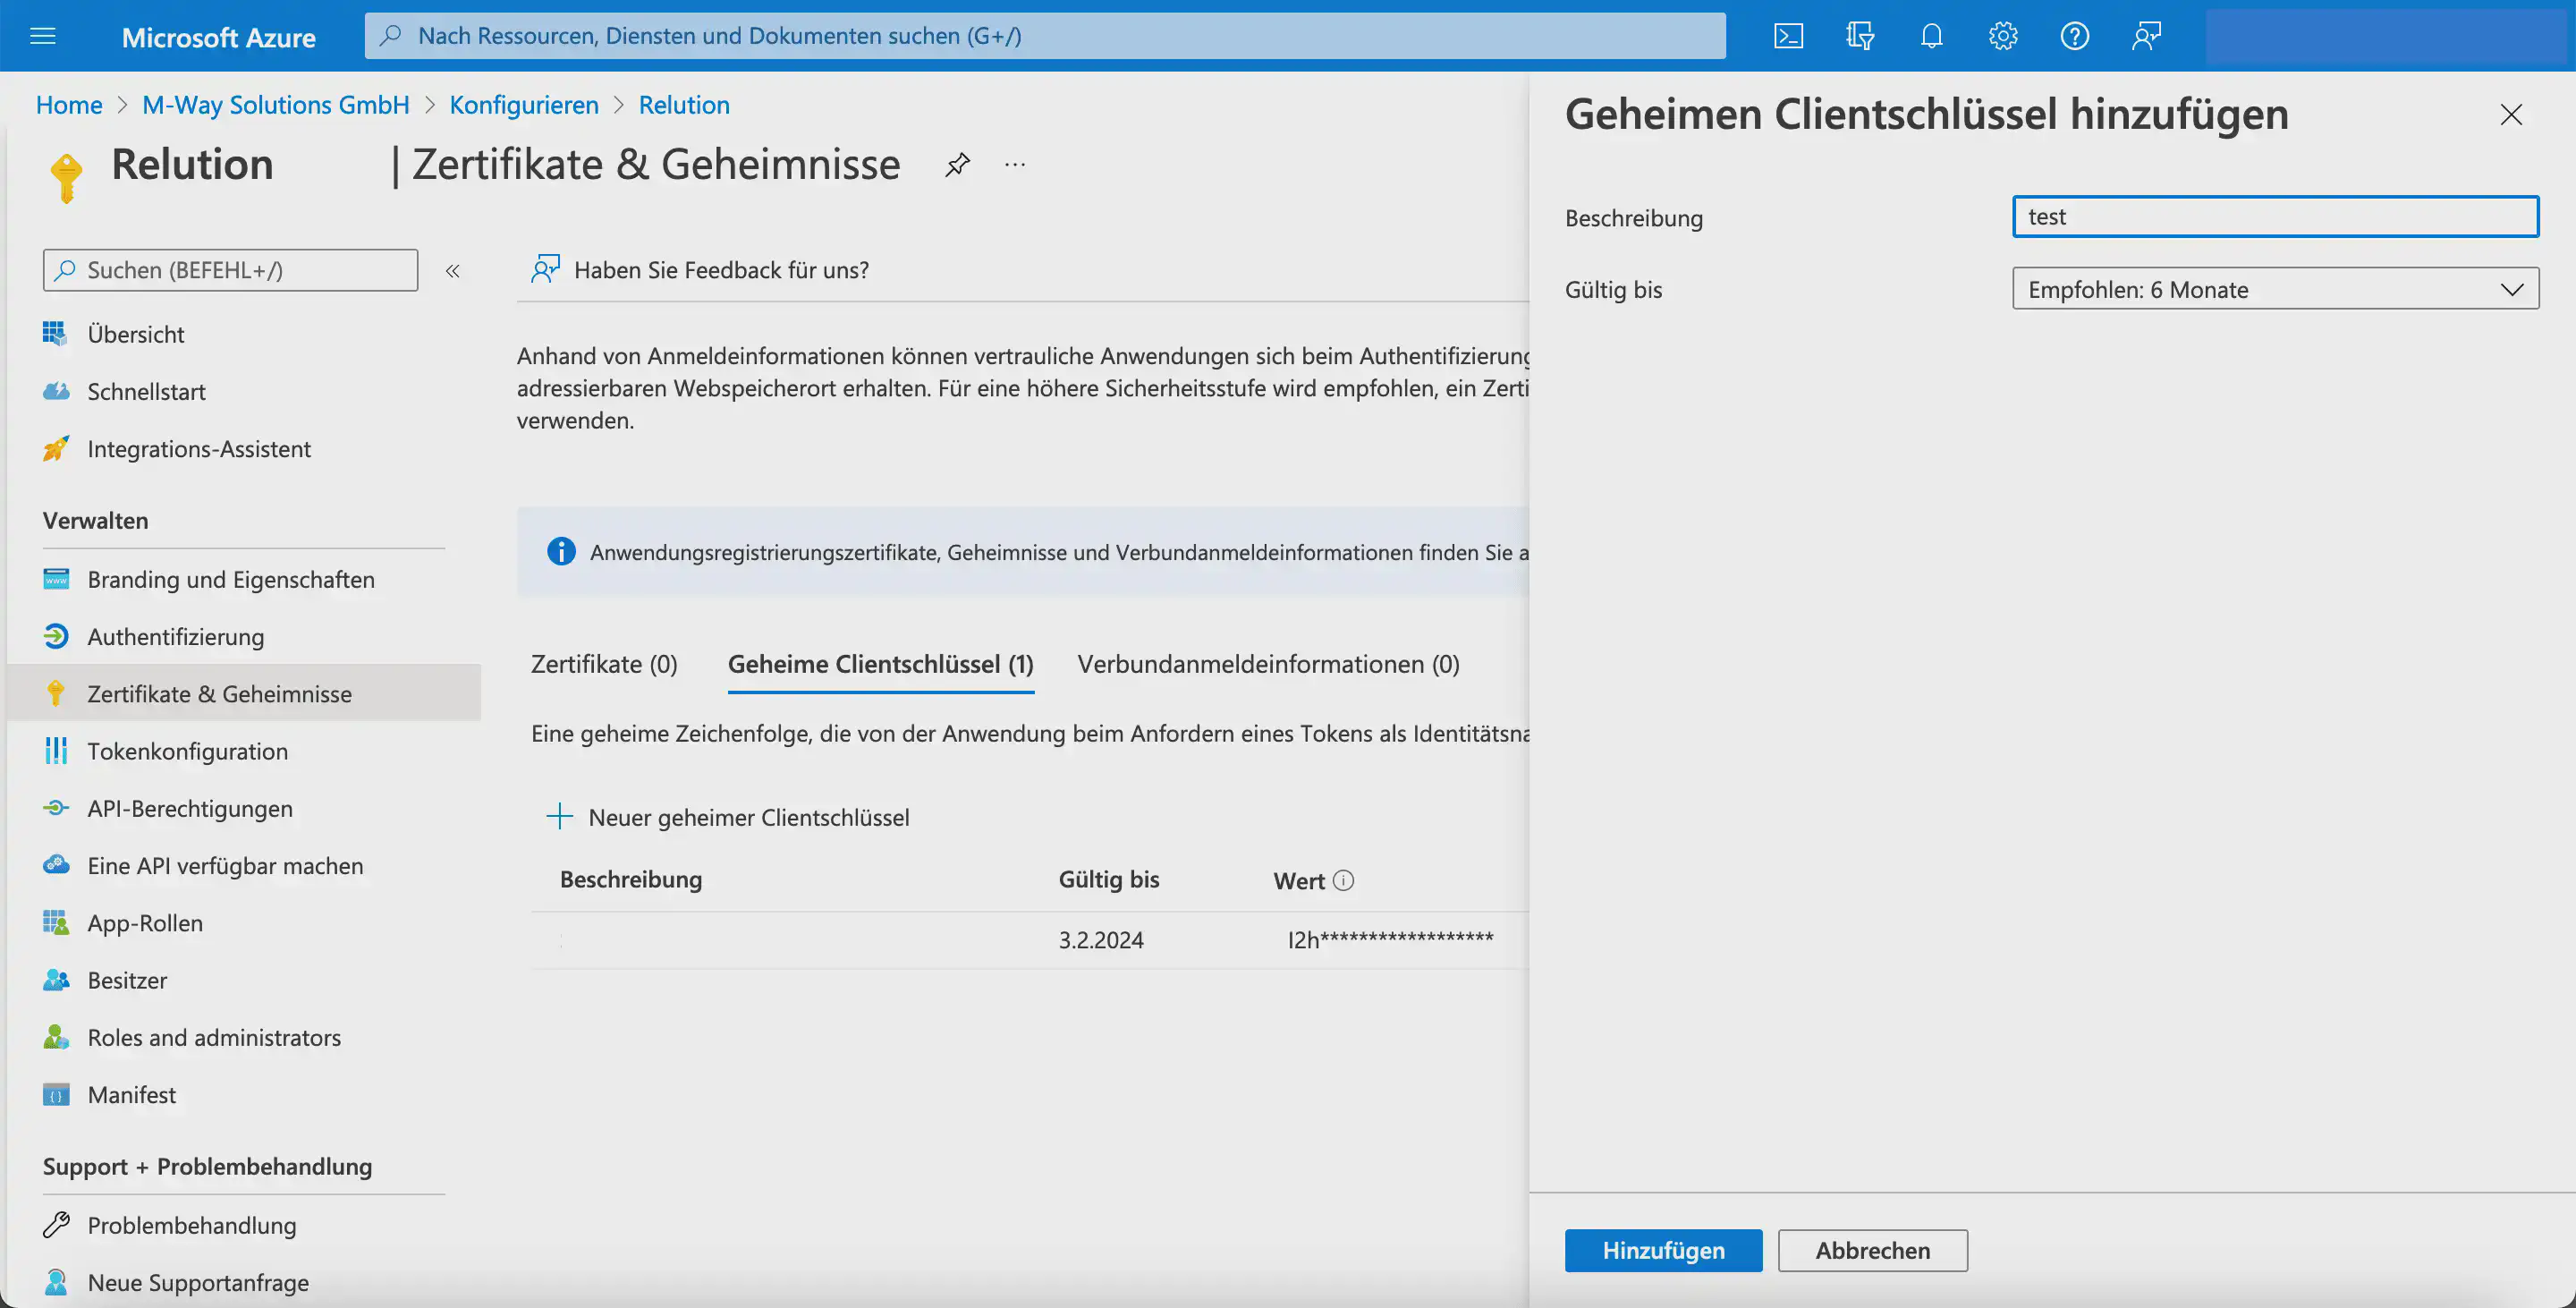Open directories and subscriptions filter icon
This screenshot has height=1308, width=2576.
(x=1859, y=36)
